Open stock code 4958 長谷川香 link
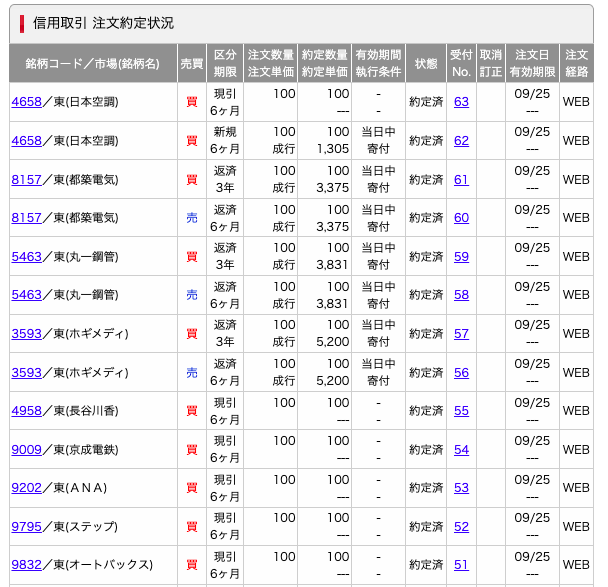Image resolution: width=608 pixels, height=587 pixels. click(x=26, y=411)
